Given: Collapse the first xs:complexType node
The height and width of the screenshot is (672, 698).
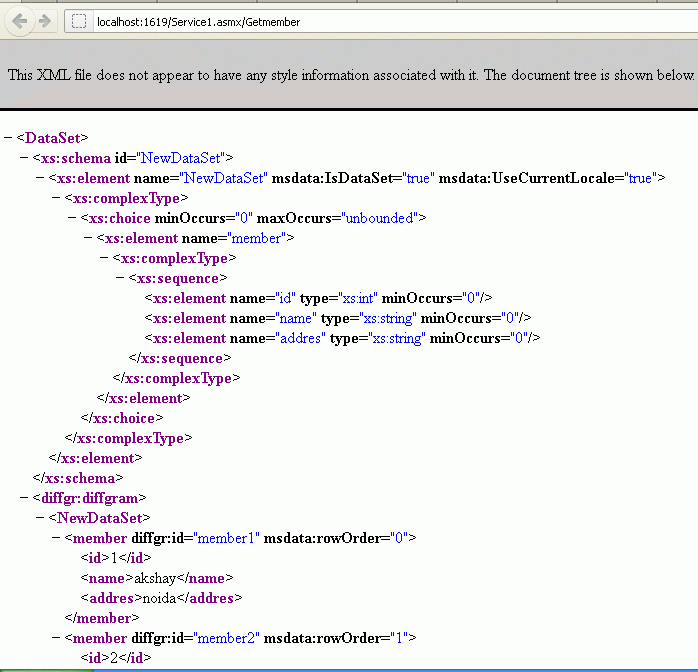Looking at the screenshot, I should (x=56, y=198).
